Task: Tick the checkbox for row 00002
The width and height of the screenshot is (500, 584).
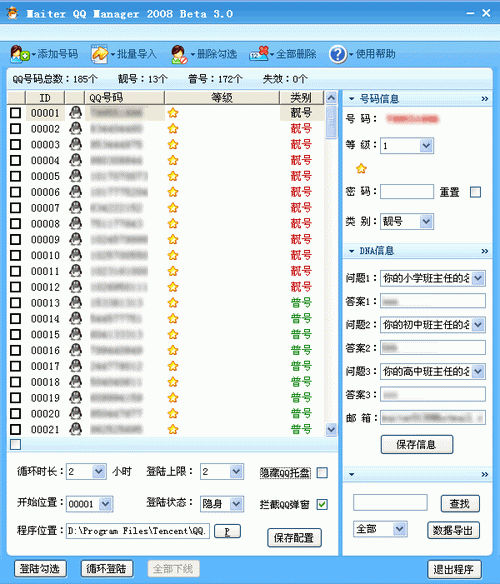Action: [x=15, y=128]
